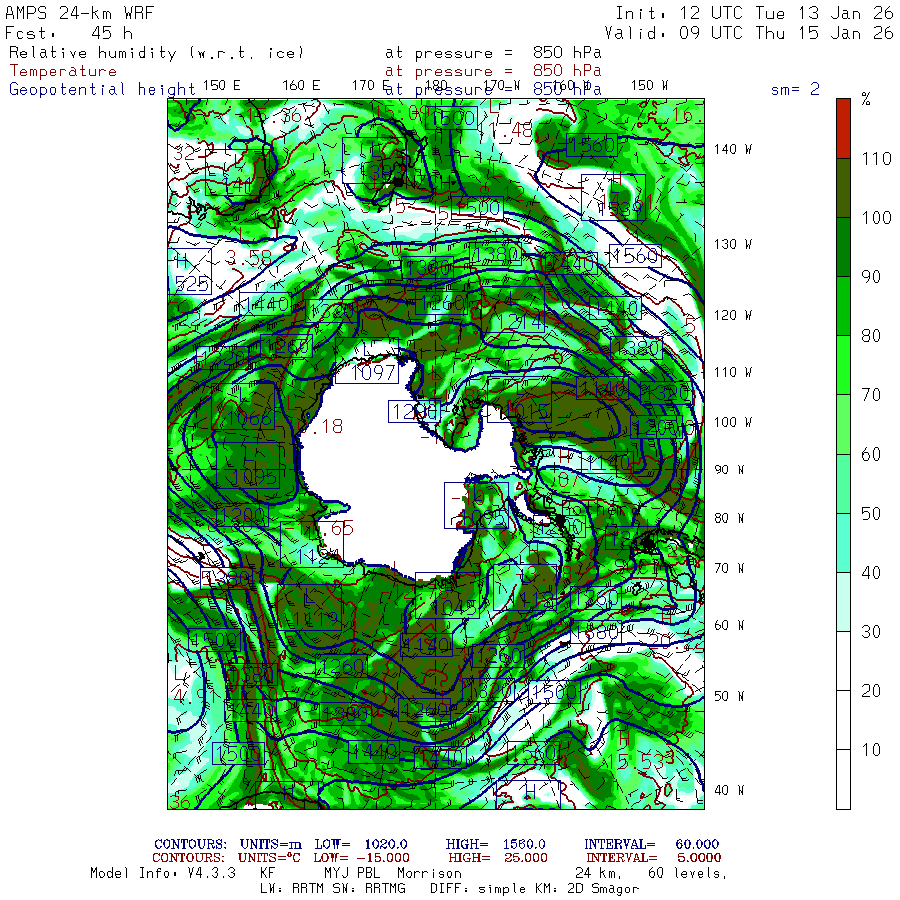
Task: Click the '80 W' longitude label
Action: click(730, 518)
